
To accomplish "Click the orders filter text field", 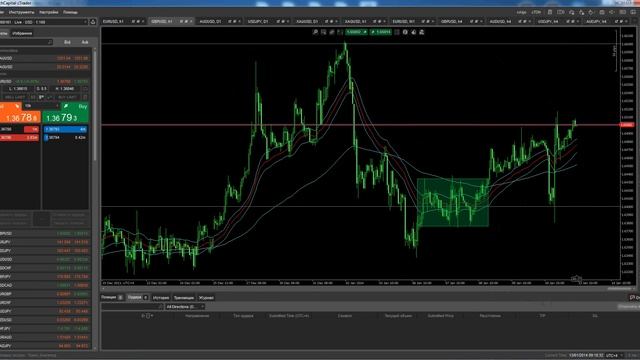I will (x=132, y=307).
